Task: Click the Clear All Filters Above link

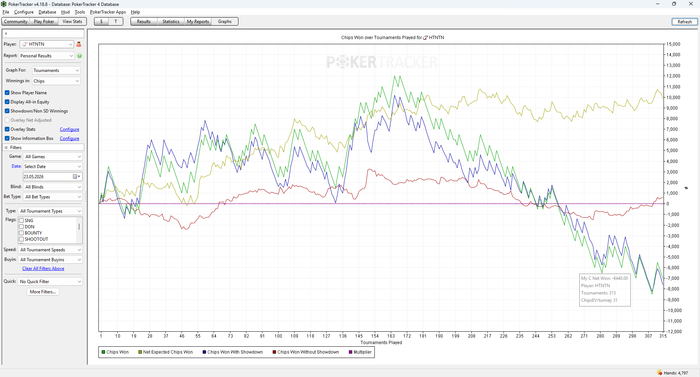Action: tap(43, 268)
